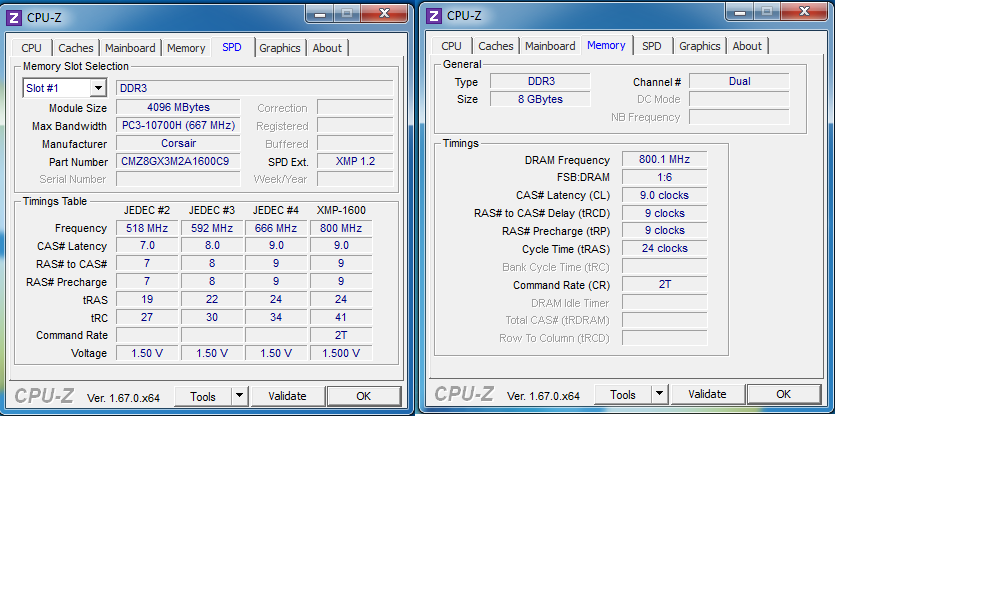The height and width of the screenshot is (614, 998).
Task: Click JEDEC #2 tRAS value 19
Action: (147, 299)
